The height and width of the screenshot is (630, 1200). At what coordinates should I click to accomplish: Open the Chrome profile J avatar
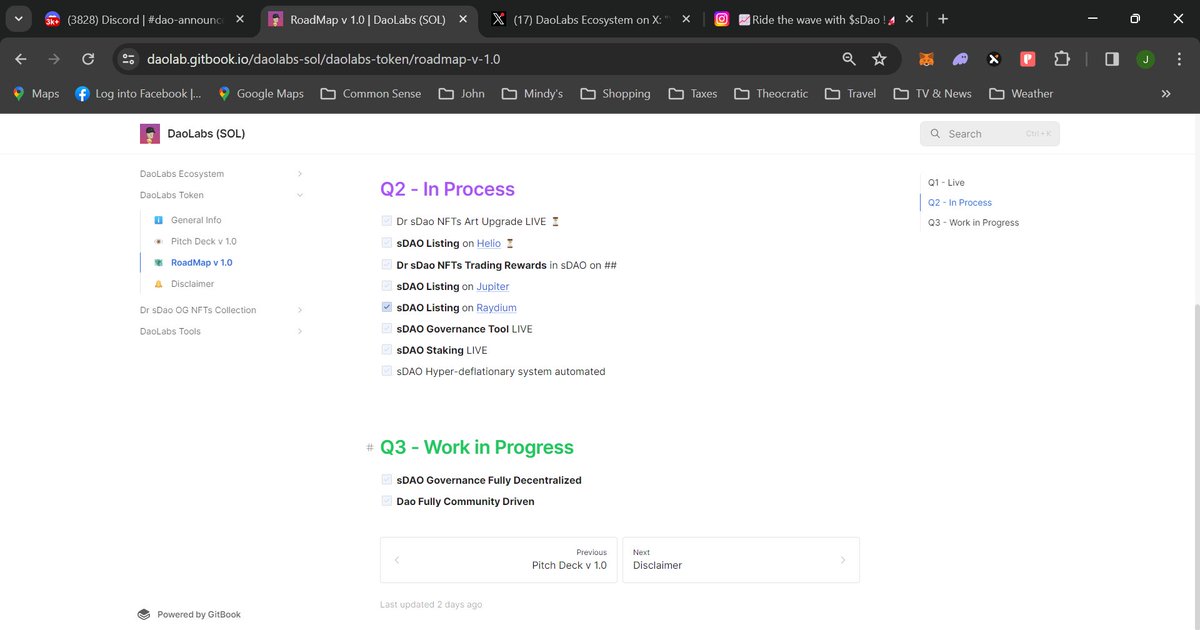pyautogui.click(x=1145, y=59)
